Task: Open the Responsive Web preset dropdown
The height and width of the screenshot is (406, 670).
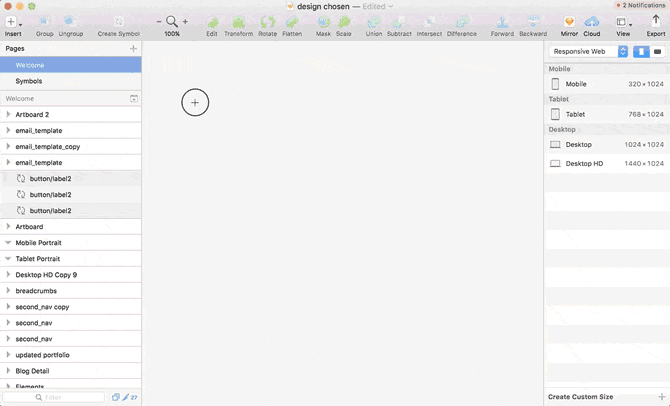Action: click(589, 51)
